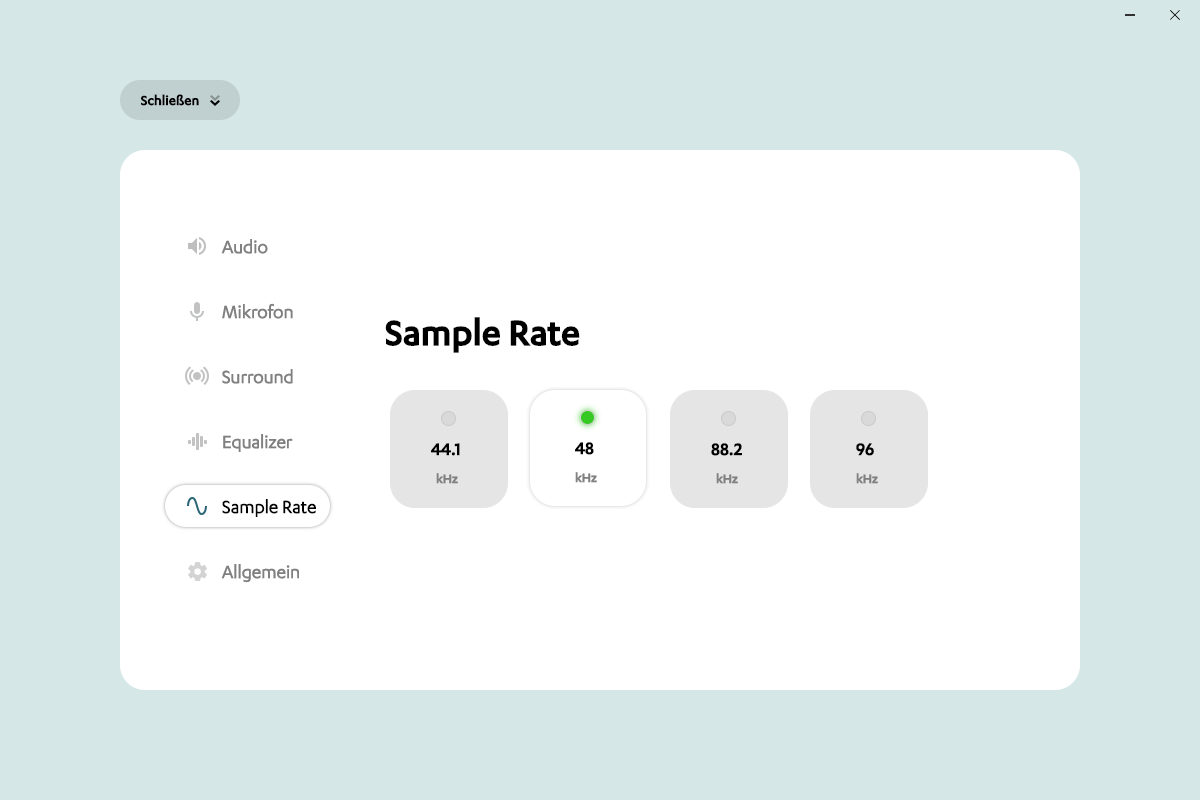Viewport: 1200px width, 800px height.
Task: Choose the 88.2 kHz sample rate card
Action: coord(729,449)
